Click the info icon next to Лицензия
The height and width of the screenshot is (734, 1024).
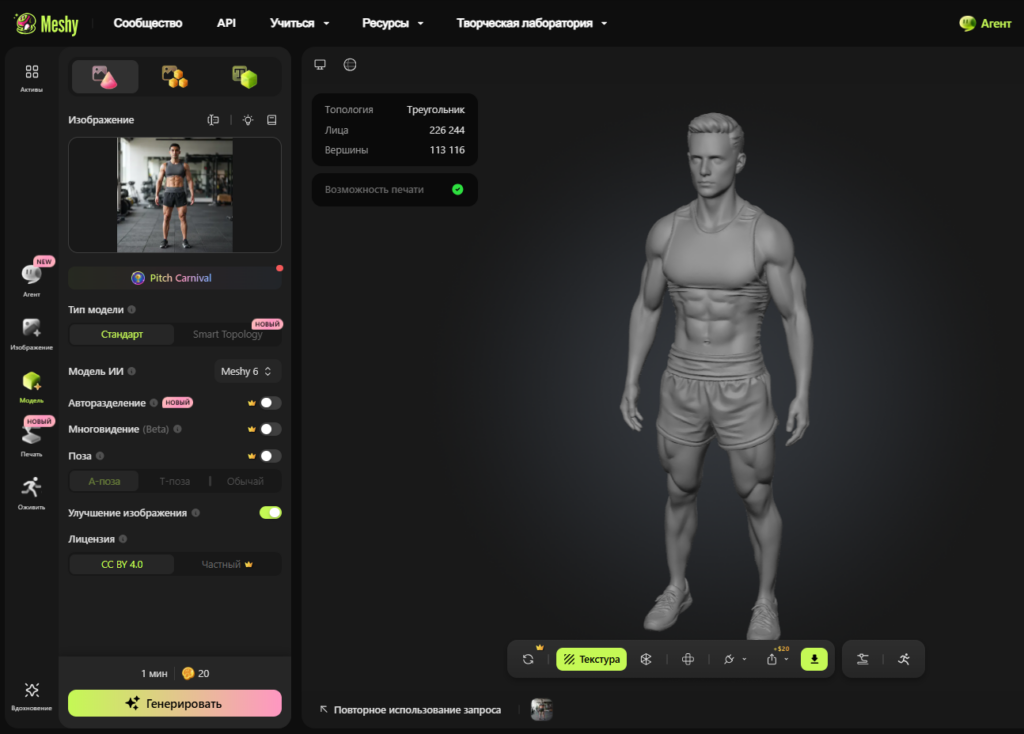pyautogui.click(x=123, y=539)
